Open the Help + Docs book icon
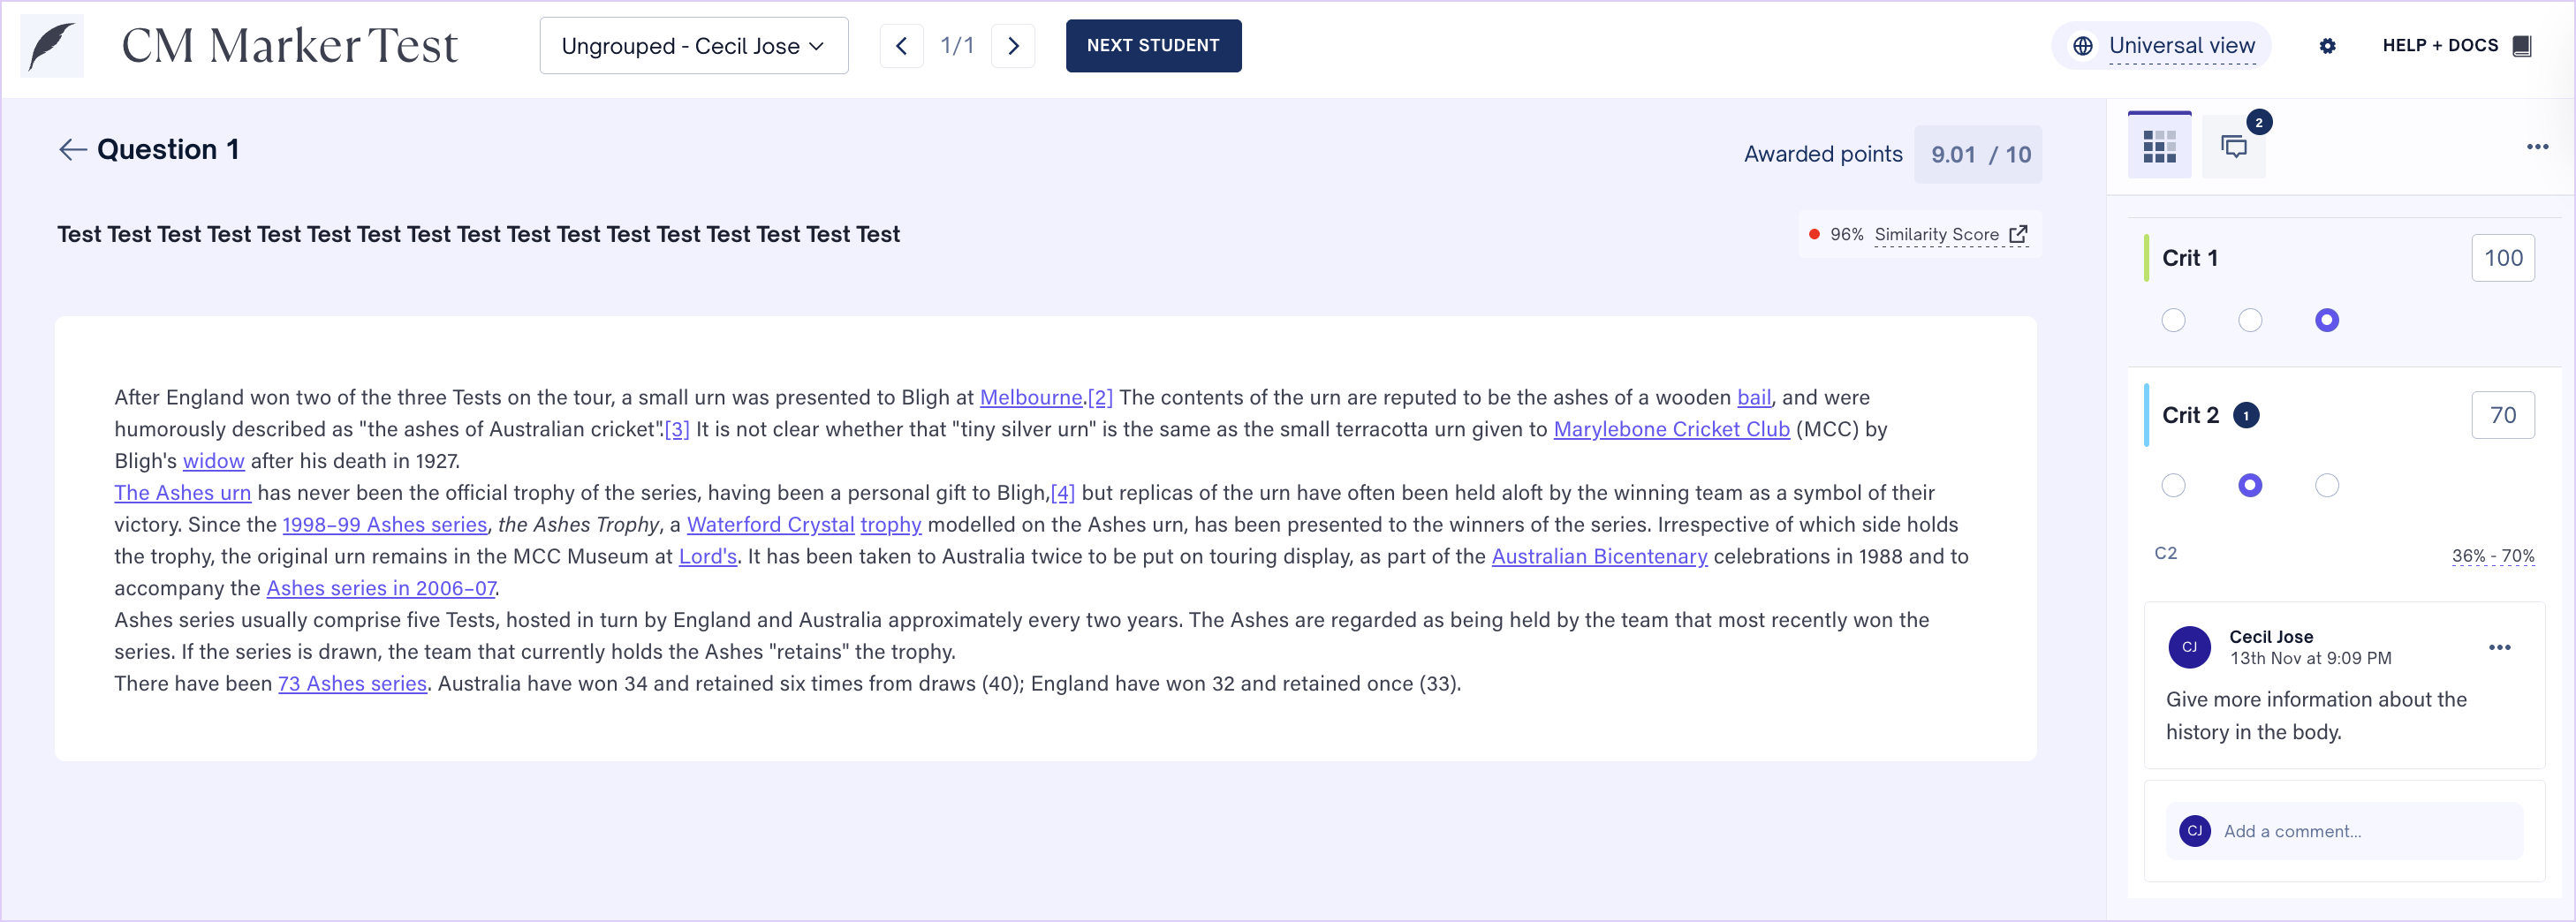Image resolution: width=2576 pixels, height=922 pixels. click(2522, 46)
